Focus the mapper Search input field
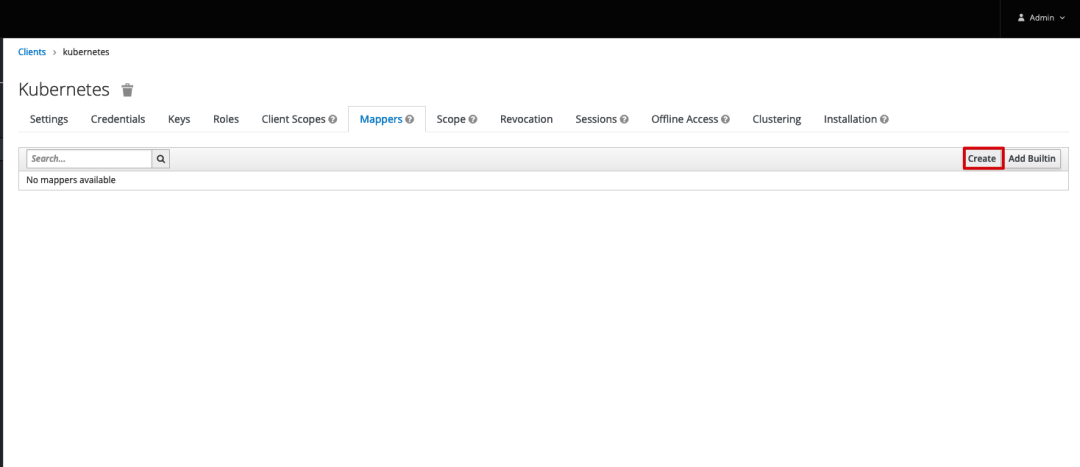The image size is (1080, 467). pyautogui.click(x=90, y=158)
